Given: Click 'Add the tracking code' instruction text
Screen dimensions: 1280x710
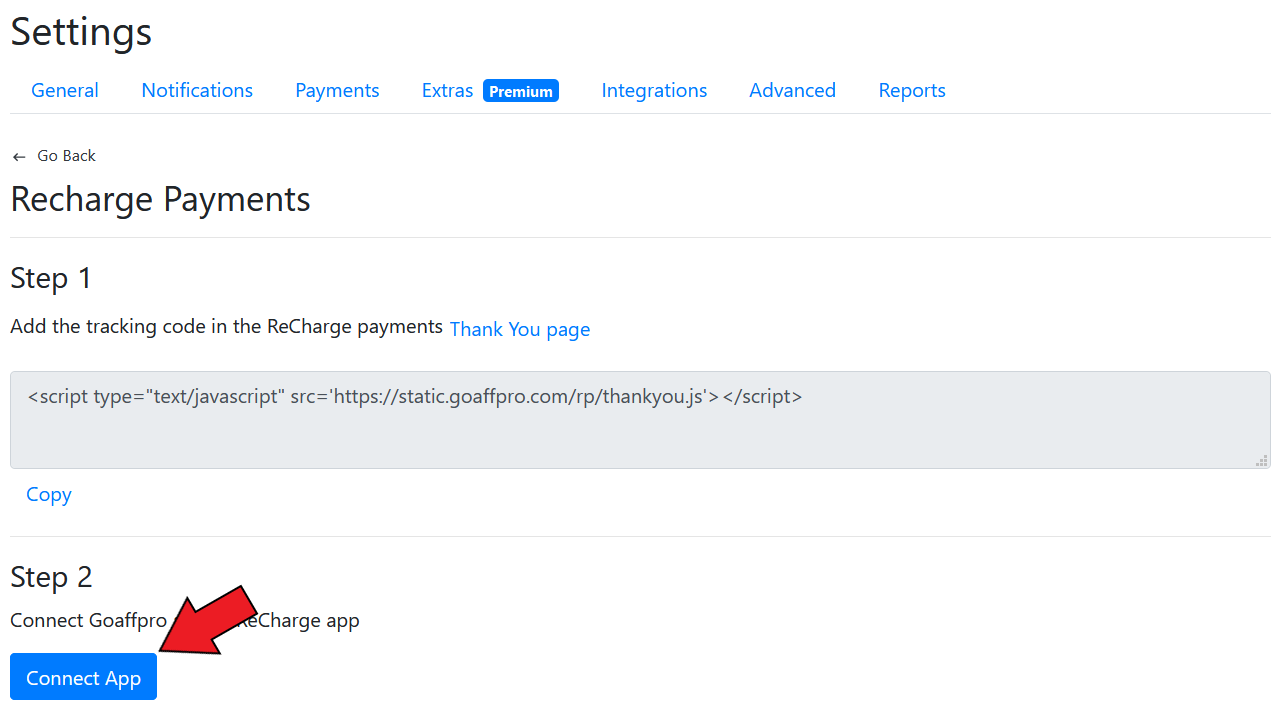Looking at the screenshot, I should (x=227, y=326).
